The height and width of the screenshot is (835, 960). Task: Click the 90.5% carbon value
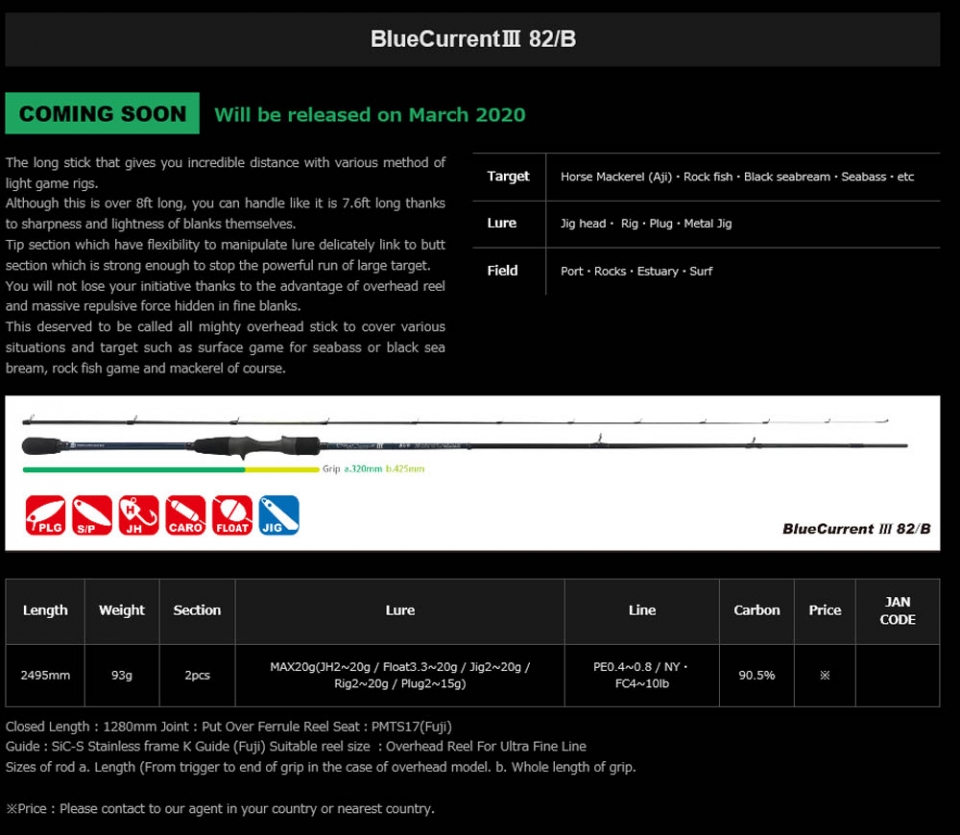click(x=757, y=675)
